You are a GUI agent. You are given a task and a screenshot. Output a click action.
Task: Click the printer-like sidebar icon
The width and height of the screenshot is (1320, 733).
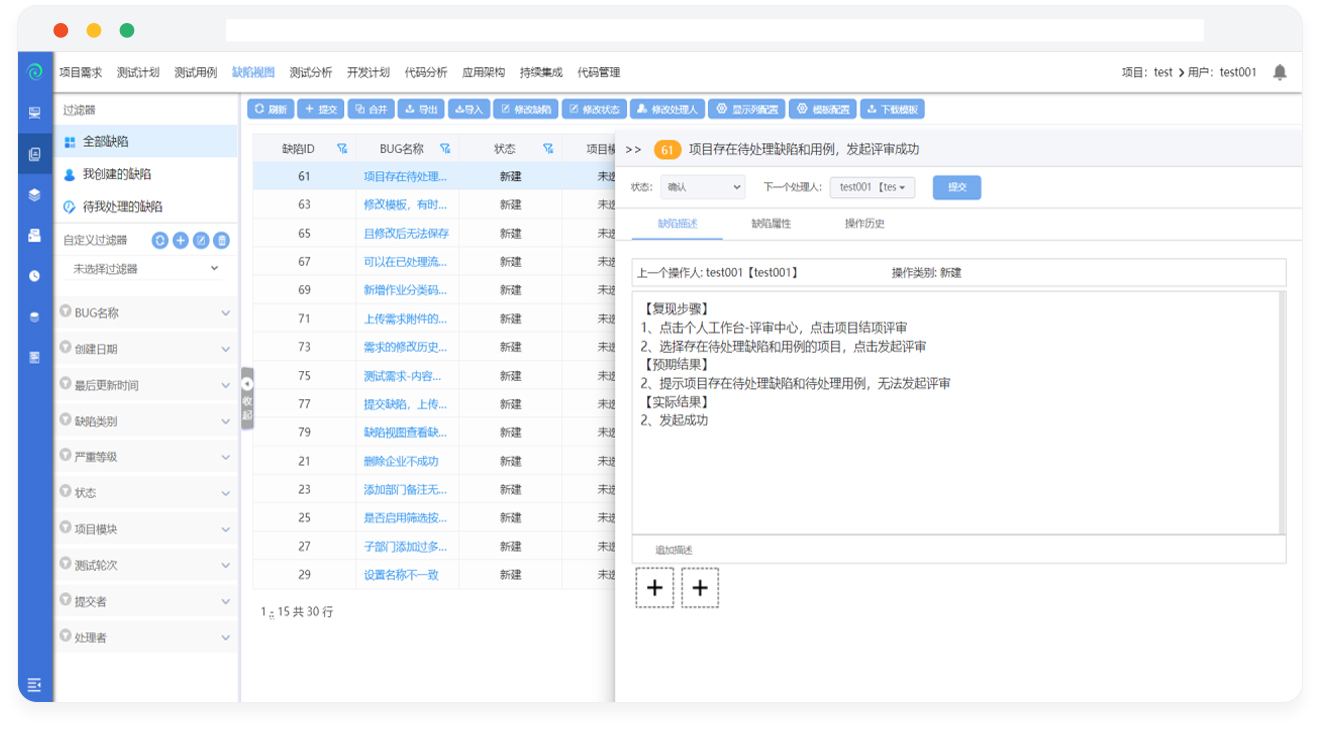(x=35, y=236)
